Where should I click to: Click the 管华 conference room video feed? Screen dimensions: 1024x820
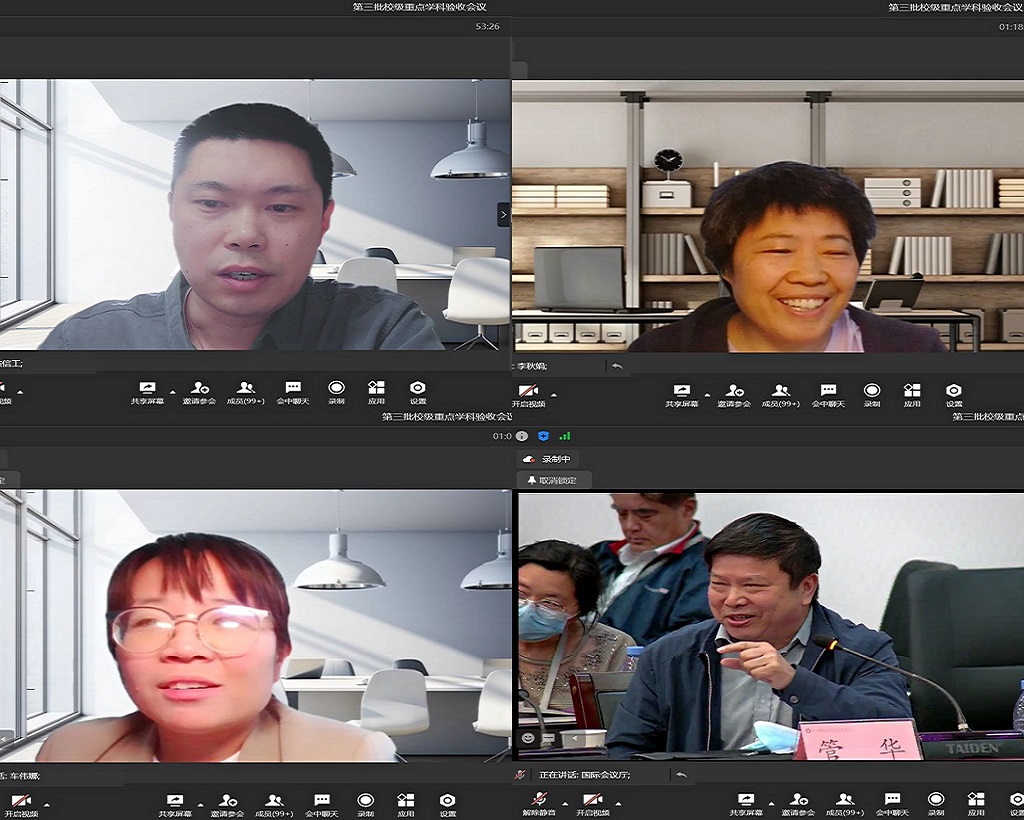[770, 625]
